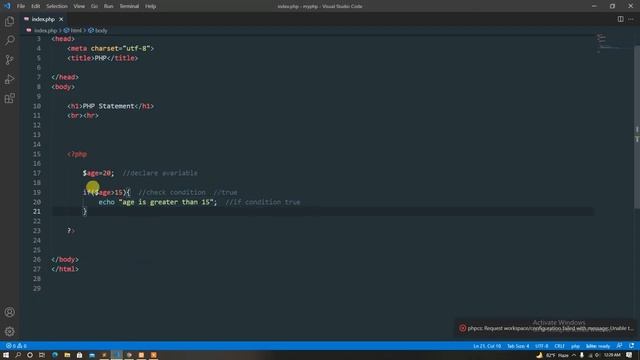640x360 pixels.
Task: Click the meta charset line
Action: click(111, 48)
